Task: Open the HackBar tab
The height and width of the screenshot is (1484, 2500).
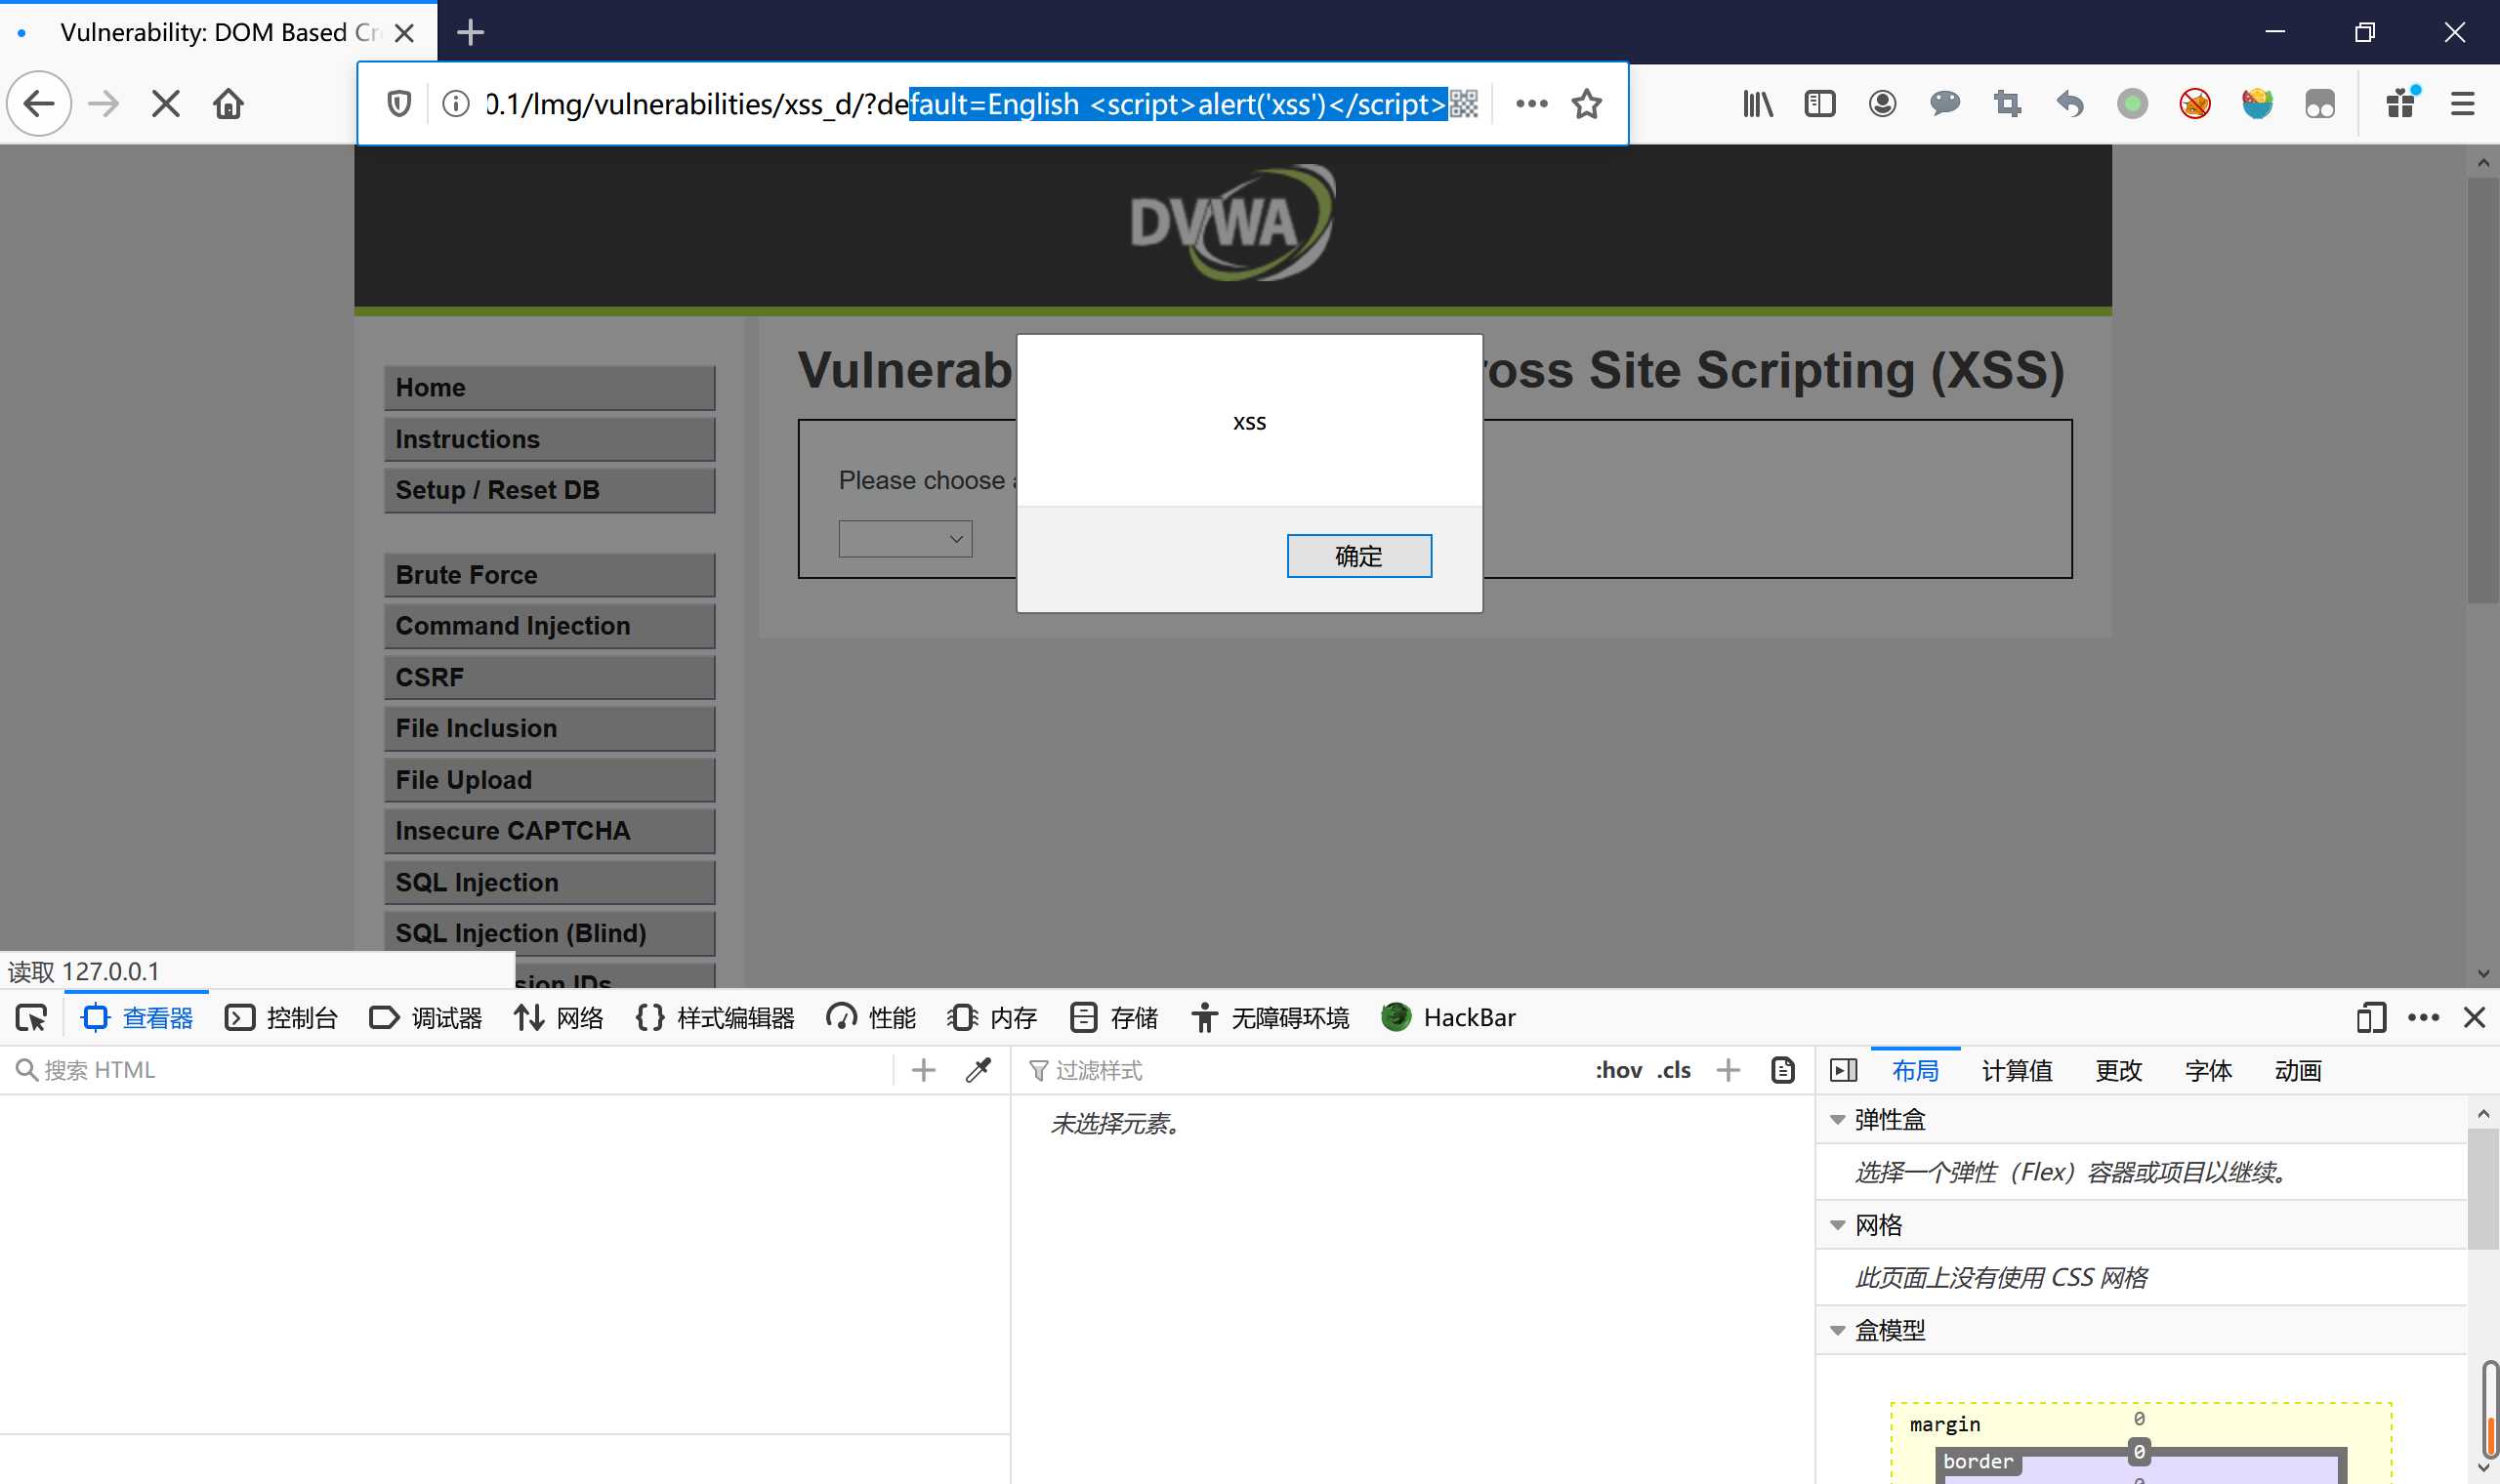Action: tap(1448, 1018)
